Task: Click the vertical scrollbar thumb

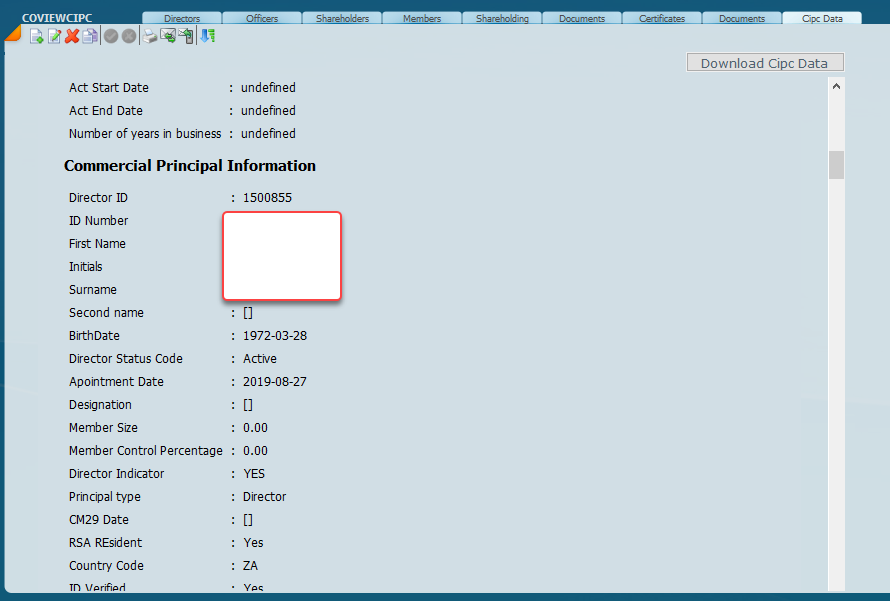Action: coord(836,164)
